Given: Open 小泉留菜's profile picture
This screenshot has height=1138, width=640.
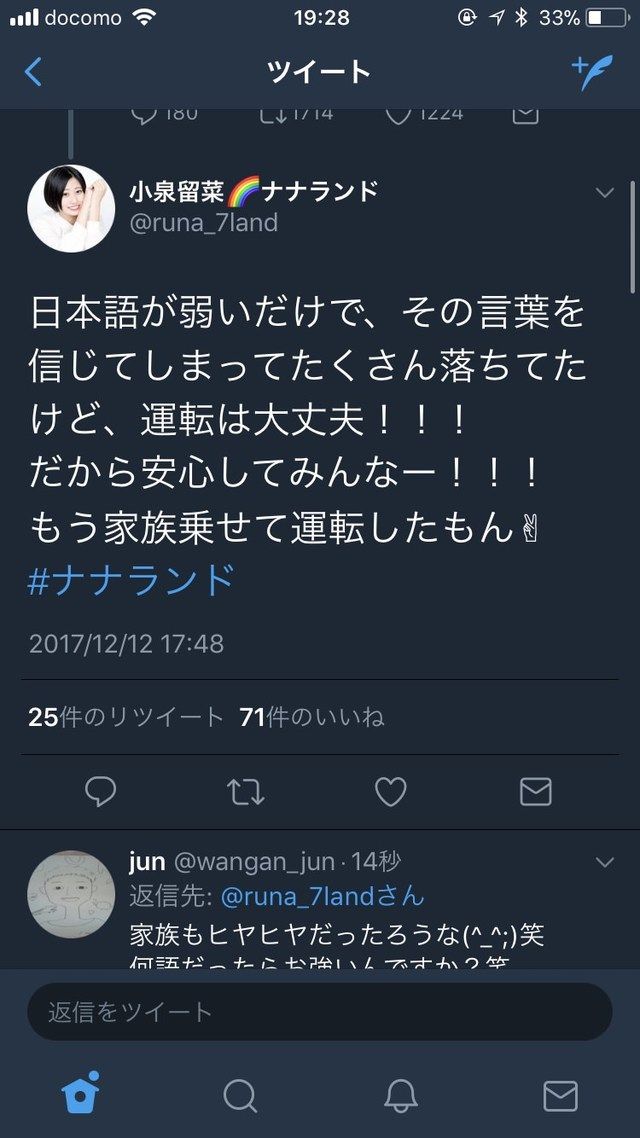Looking at the screenshot, I should pyautogui.click(x=71, y=208).
